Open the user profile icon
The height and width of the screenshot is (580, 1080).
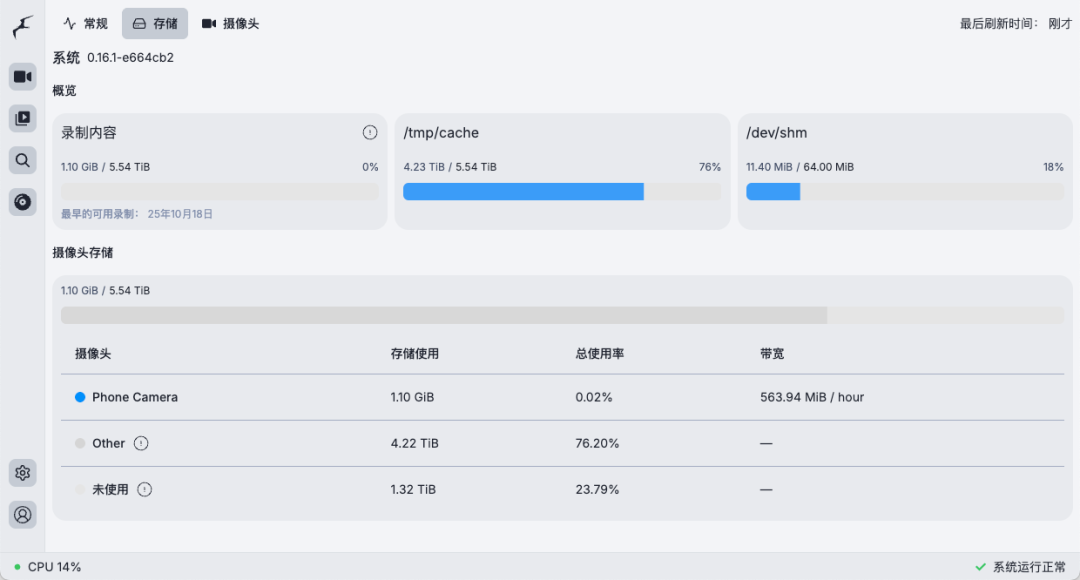coord(22,514)
